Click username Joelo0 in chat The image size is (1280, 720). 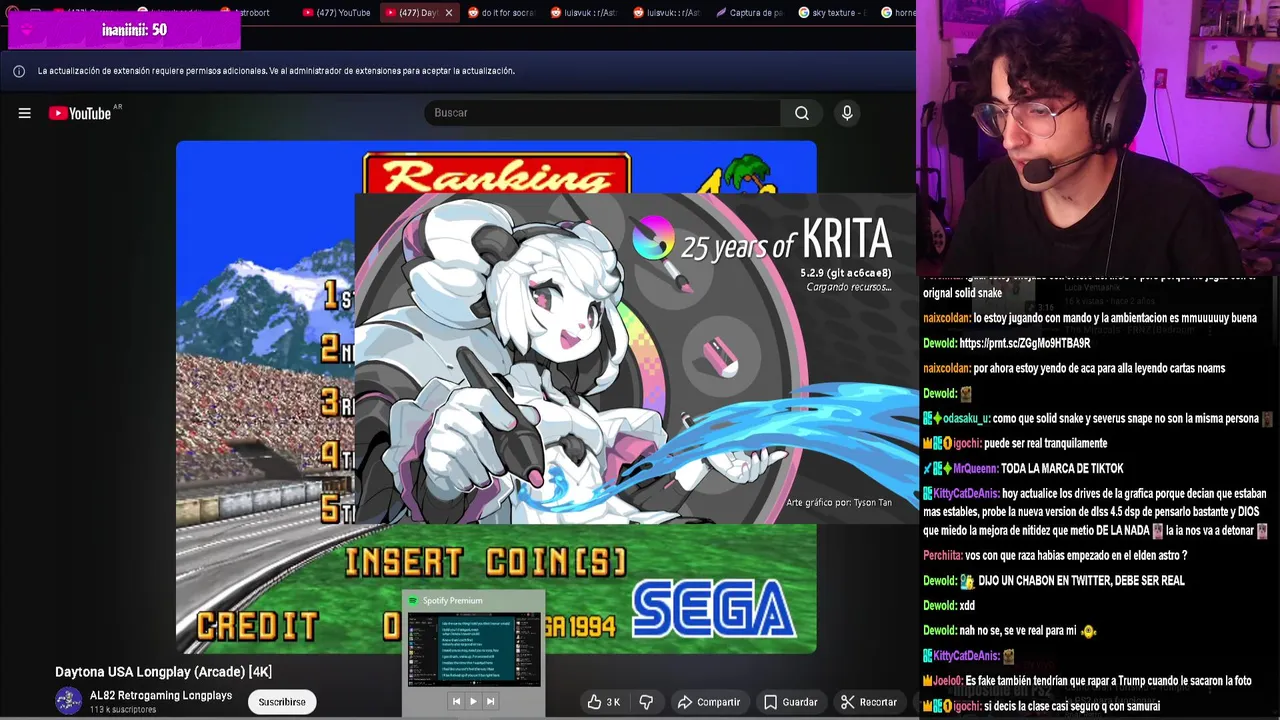point(948,680)
